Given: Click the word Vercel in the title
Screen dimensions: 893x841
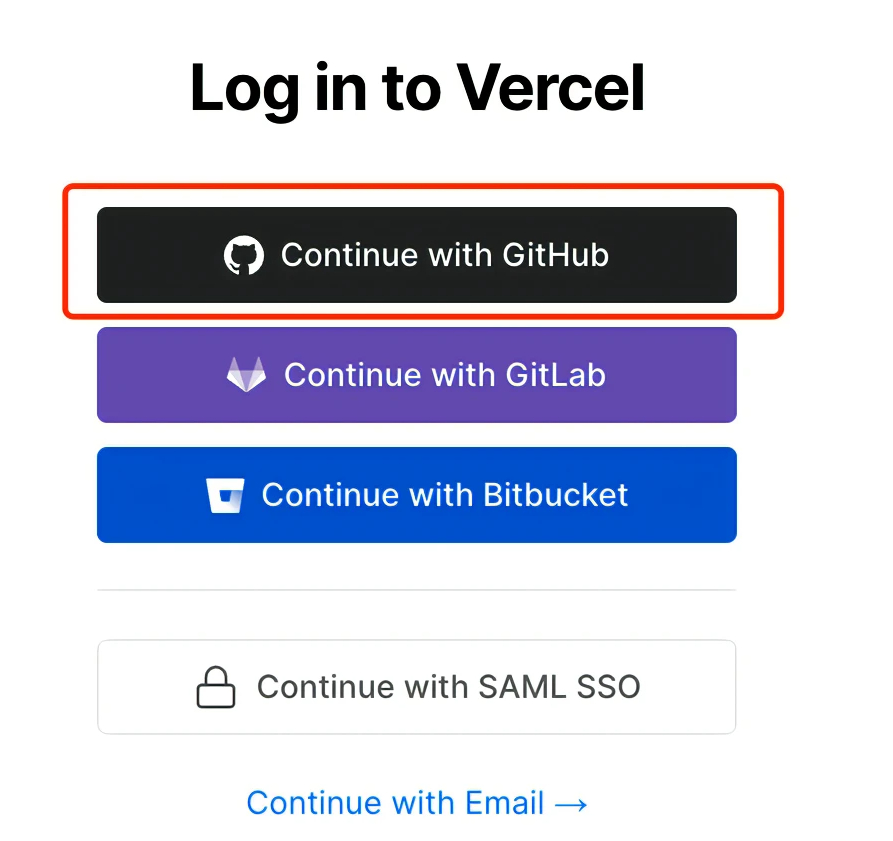Looking at the screenshot, I should tap(551, 88).
